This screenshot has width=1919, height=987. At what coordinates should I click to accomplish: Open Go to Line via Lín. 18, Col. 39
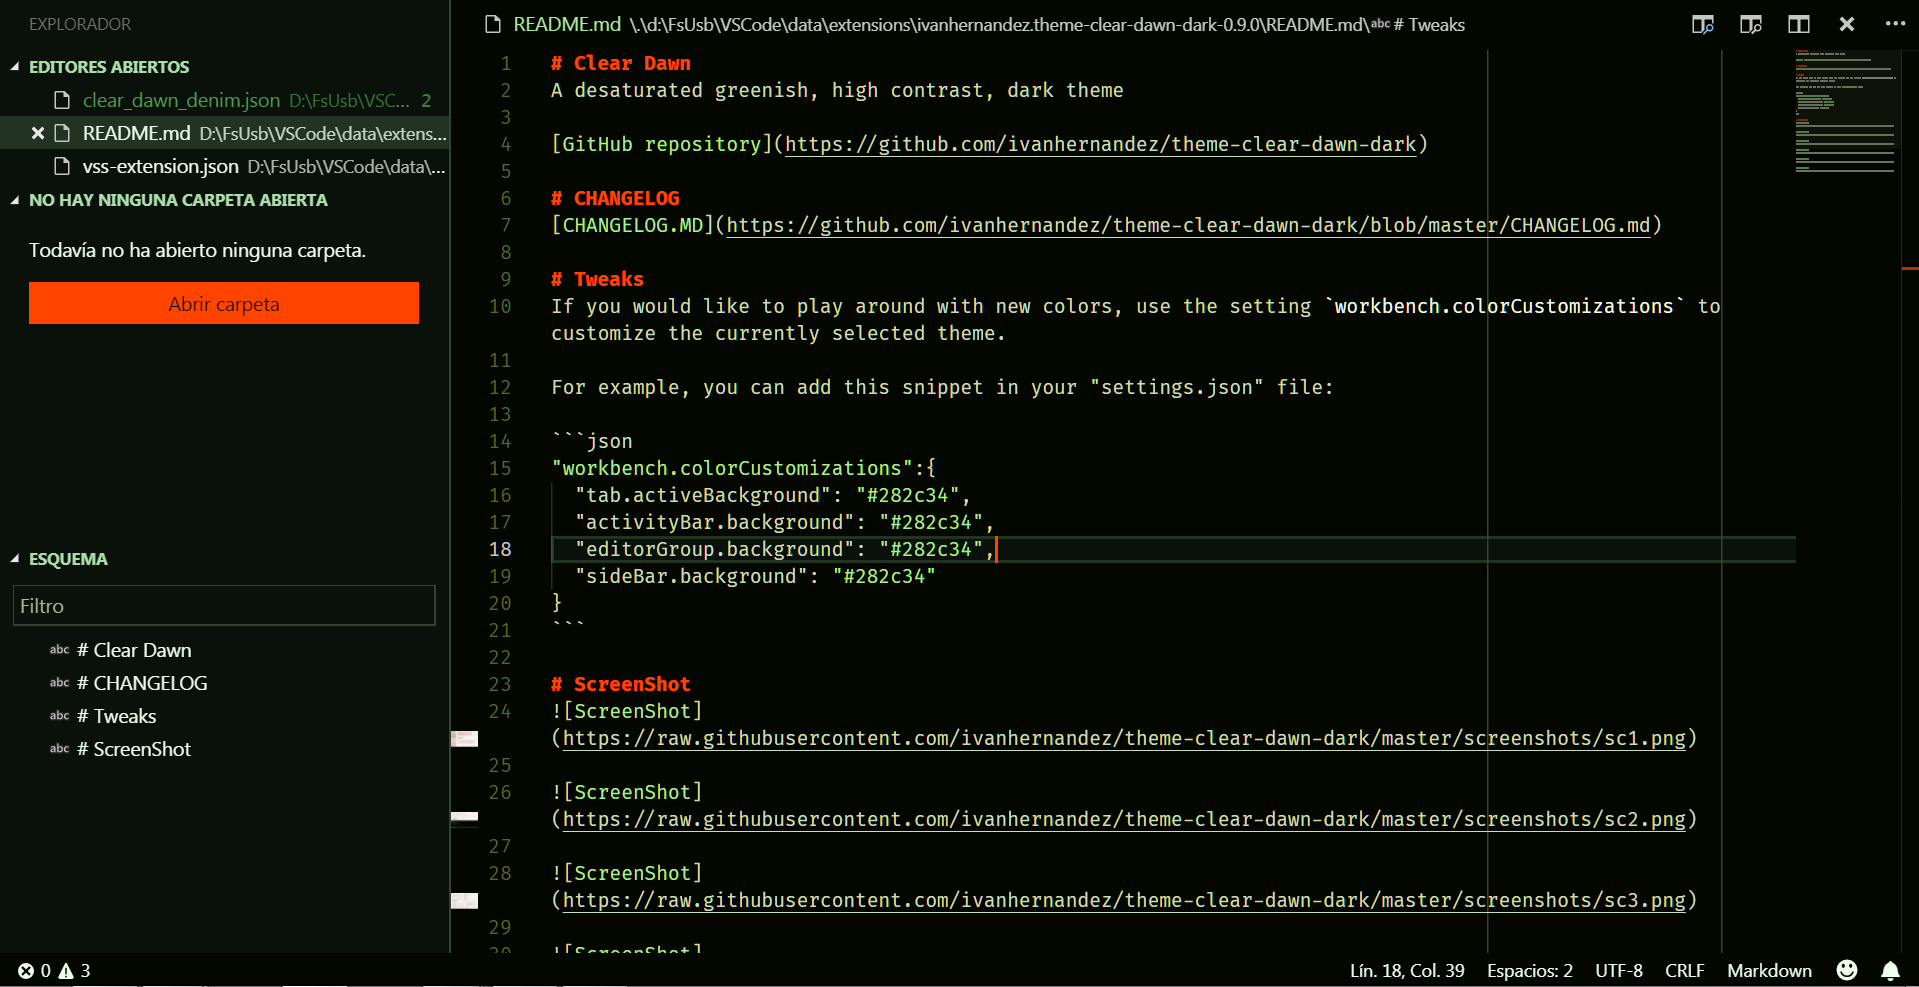point(1406,971)
